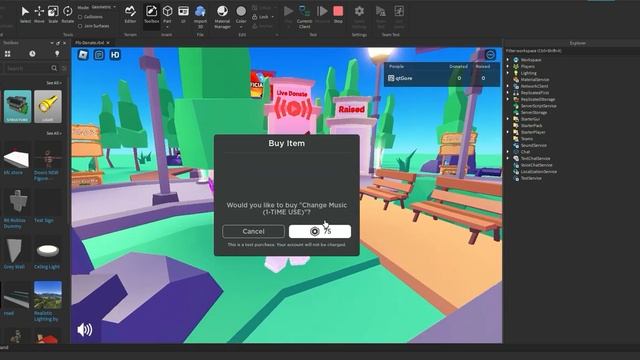Confirm purchase with the Robux price button

click(x=320, y=231)
